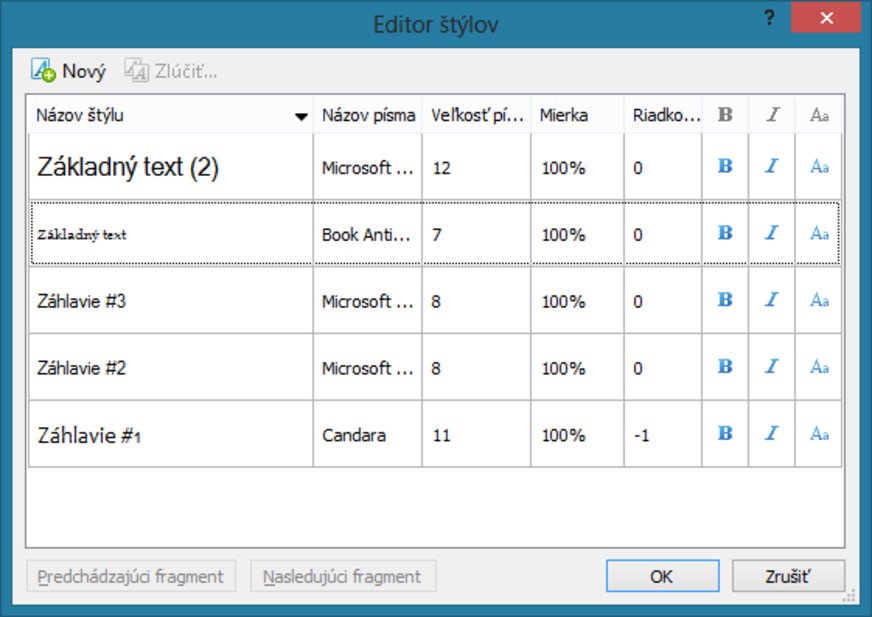The width and height of the screenshot is (872, 617).
Task: Open the Názov štýlu sort dropdown arrow
Action: [301, 117]
